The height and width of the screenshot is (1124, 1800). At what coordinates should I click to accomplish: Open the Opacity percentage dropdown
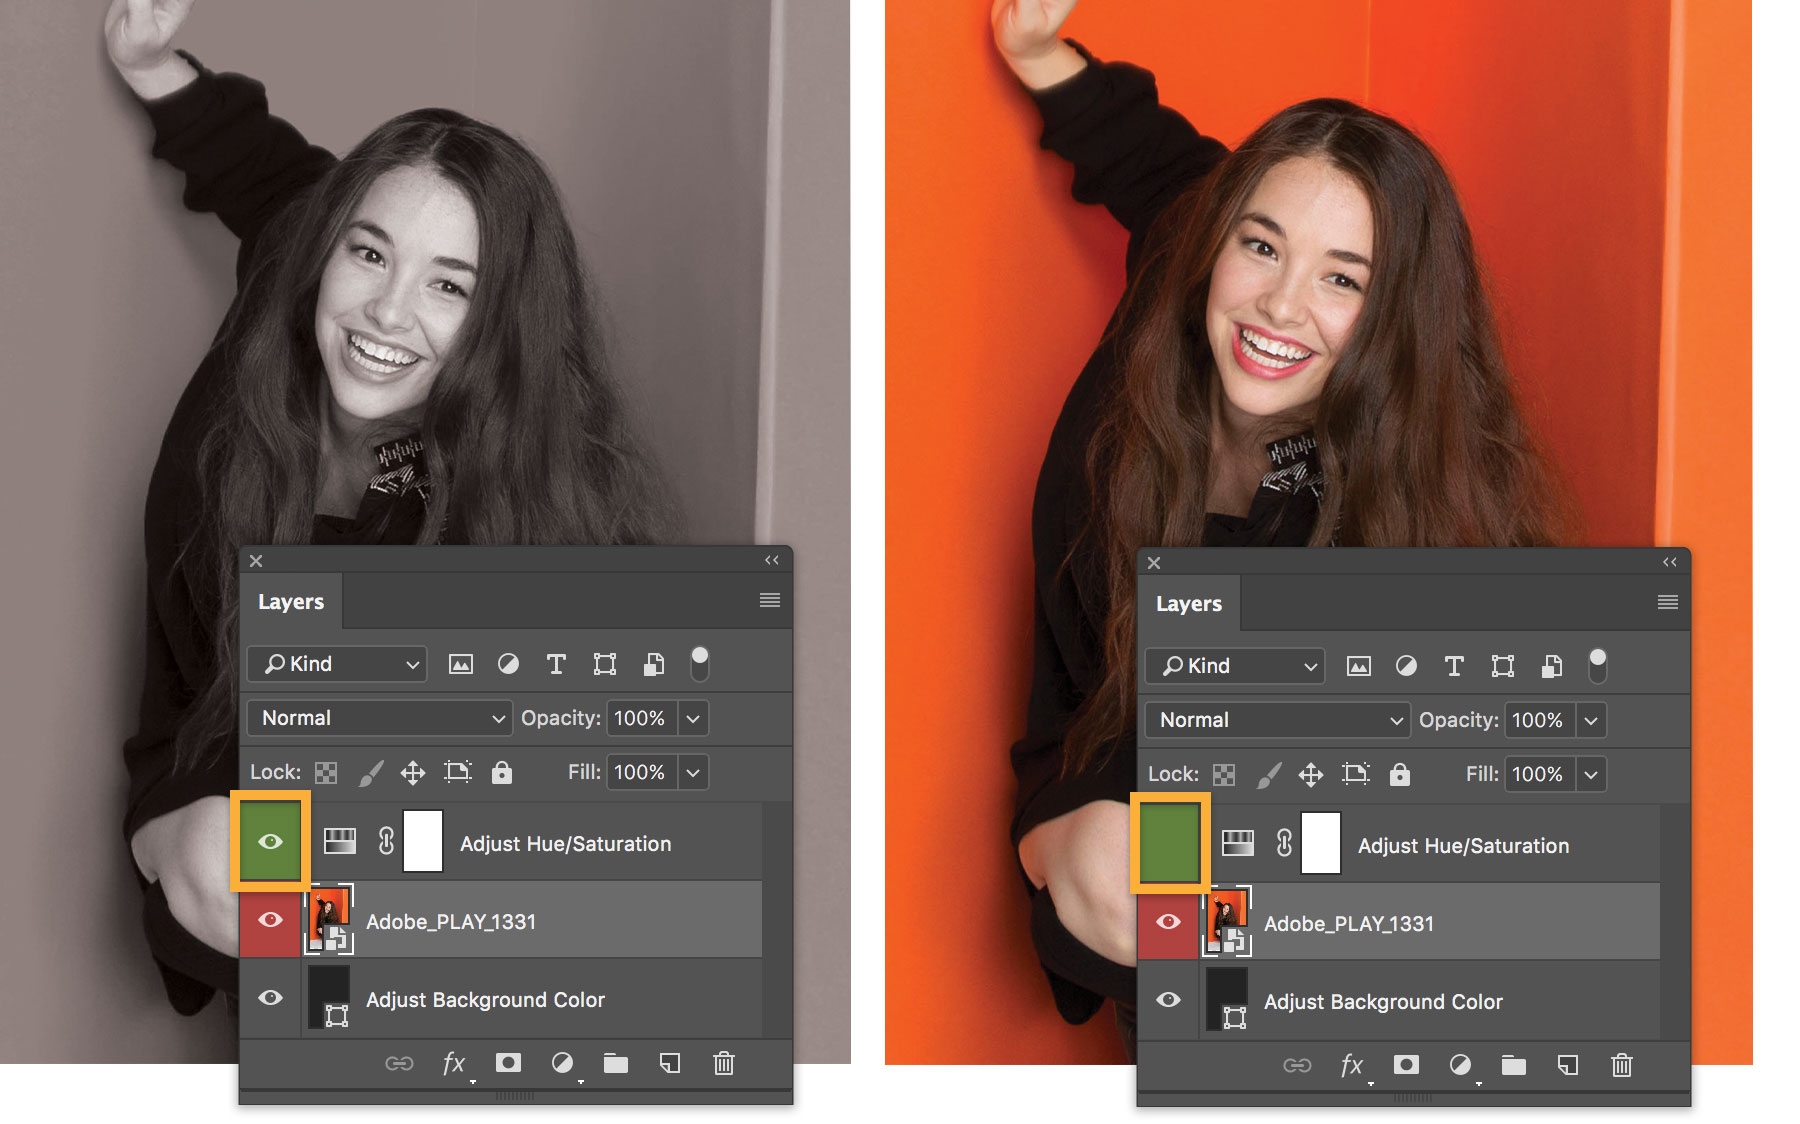tap(695, 718)
